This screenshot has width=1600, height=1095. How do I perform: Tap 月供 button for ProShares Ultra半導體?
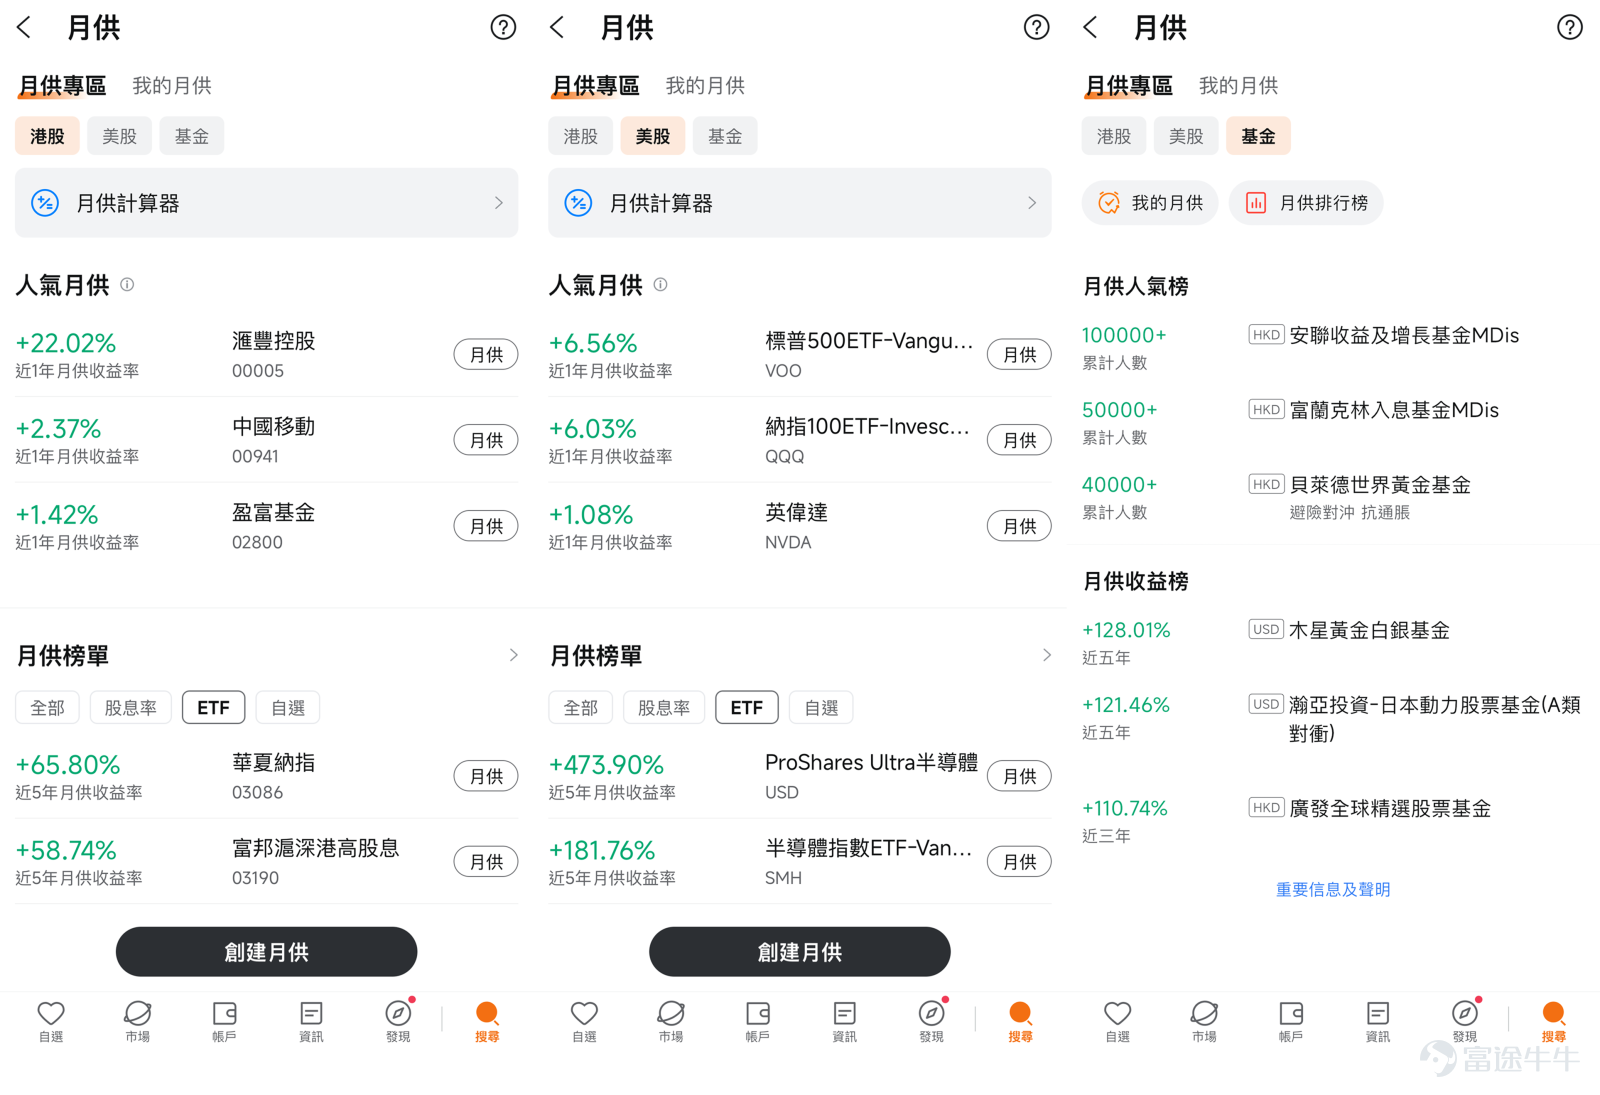(x=1019, y=776)
